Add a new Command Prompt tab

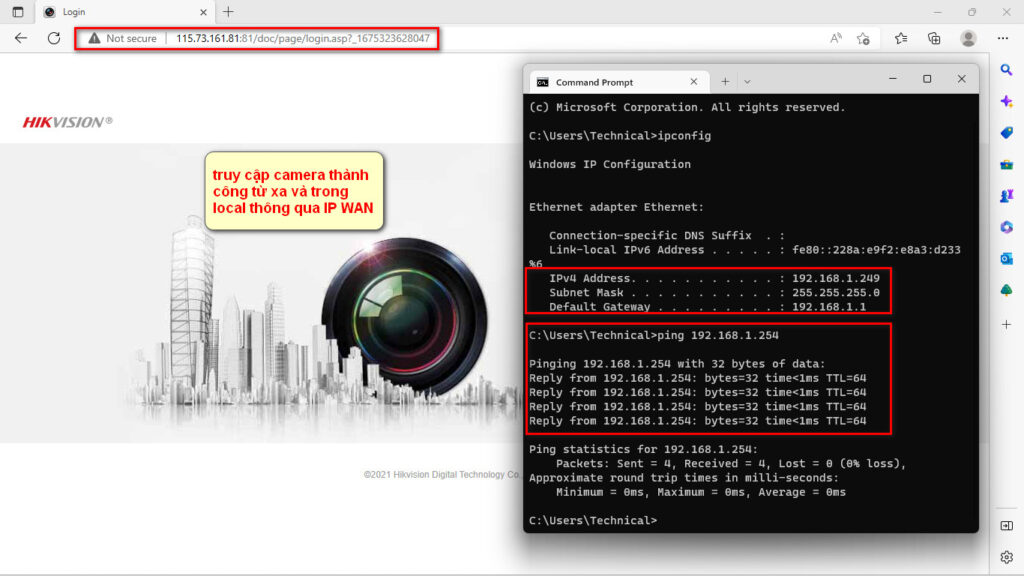(725, 82)
